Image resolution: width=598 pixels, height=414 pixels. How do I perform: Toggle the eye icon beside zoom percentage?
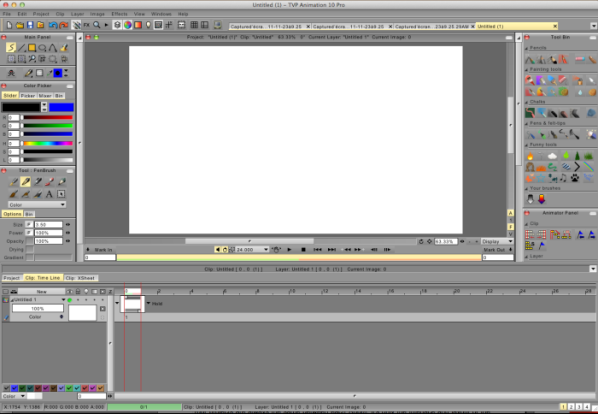[462, 241]
